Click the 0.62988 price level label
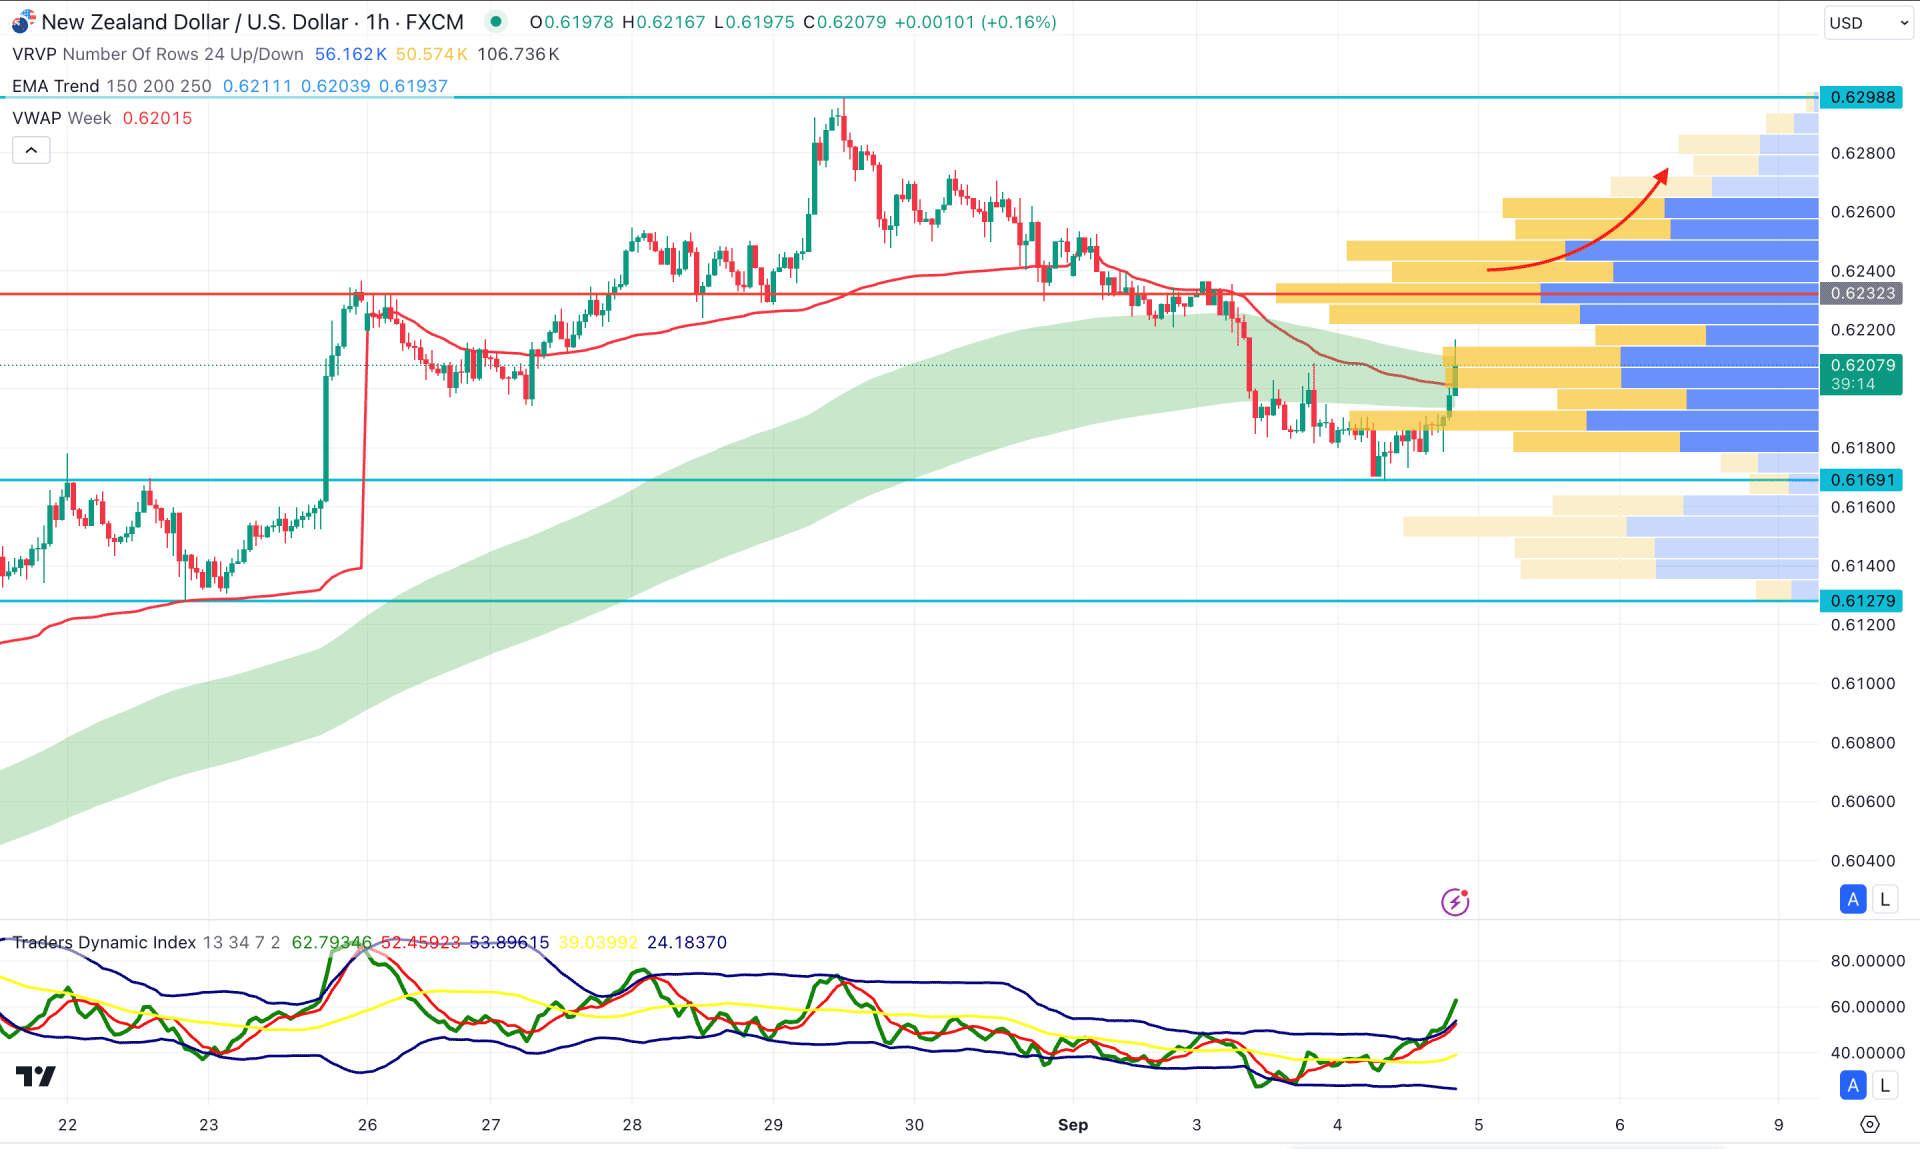This screenshot has width=1920, height=1149. (1861, 97)
